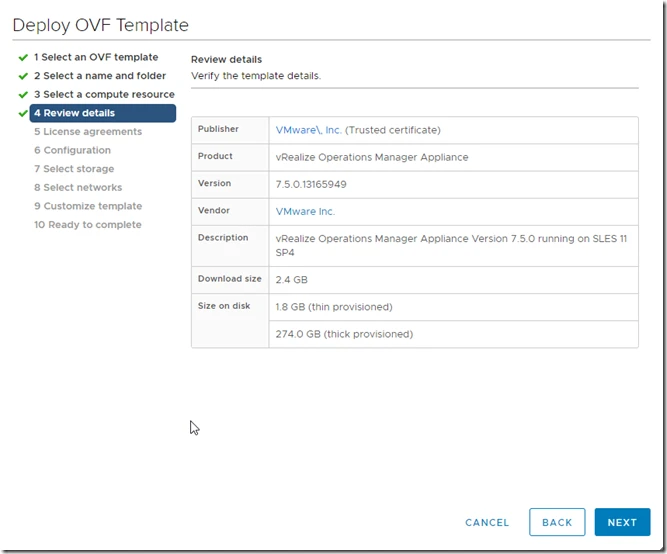Viewport: 667px width, 554px height.
Task: Click the Deploy OVF Template title
Action: pyautogui.click(x=101, y=25)
